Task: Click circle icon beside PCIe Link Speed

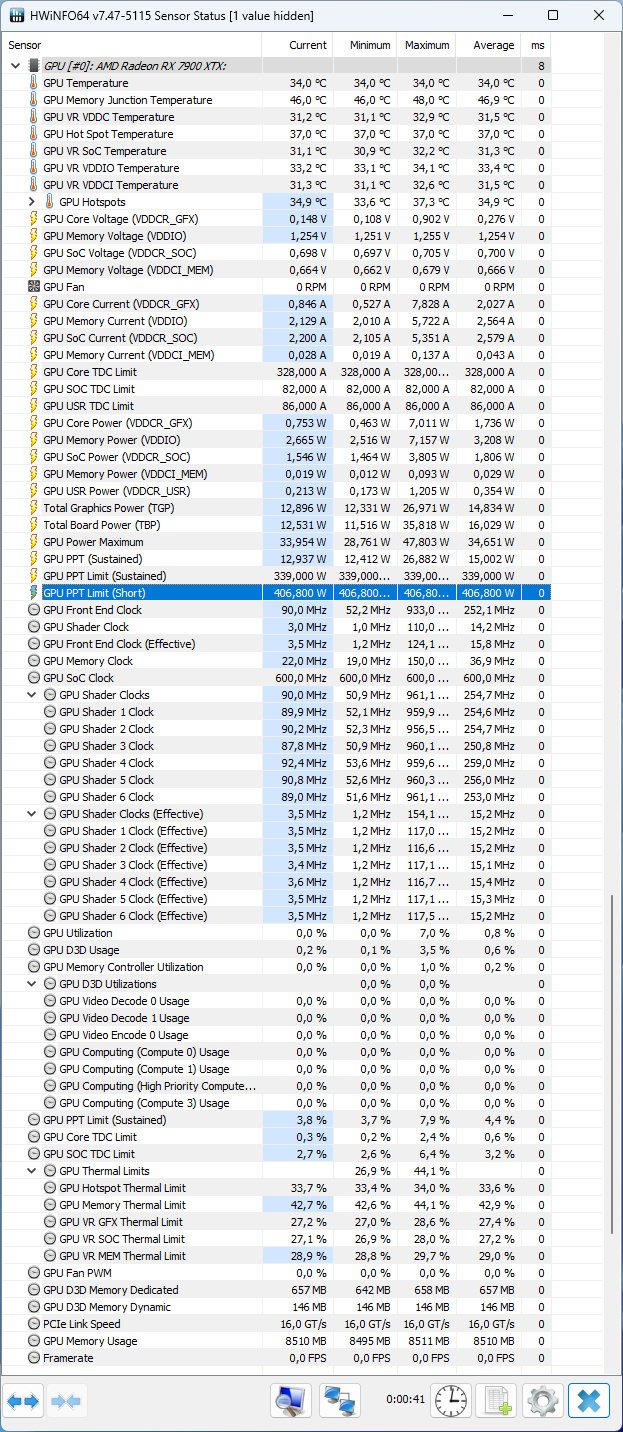Action: tap(34, 1324)
